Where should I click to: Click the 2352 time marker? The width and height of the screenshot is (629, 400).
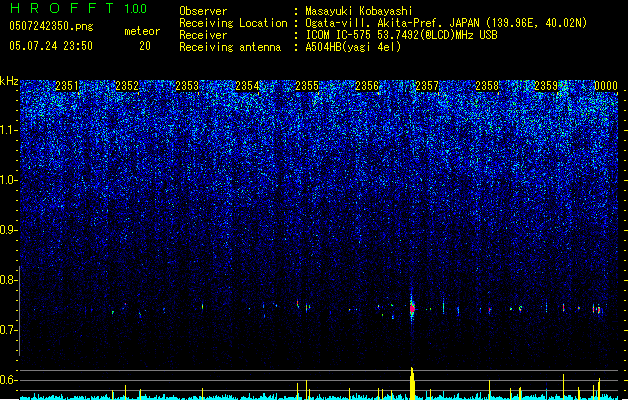point(127,86)
